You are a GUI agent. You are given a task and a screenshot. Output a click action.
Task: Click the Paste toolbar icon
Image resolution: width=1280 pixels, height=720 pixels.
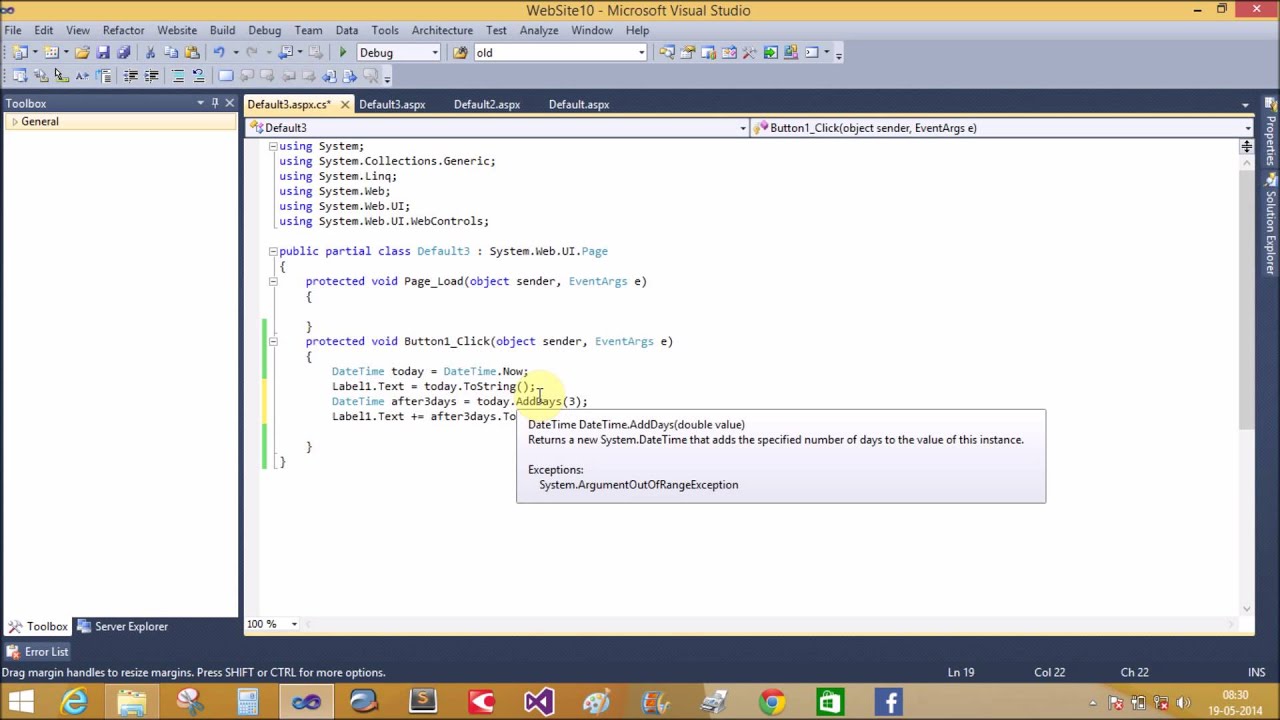(192, 52)
